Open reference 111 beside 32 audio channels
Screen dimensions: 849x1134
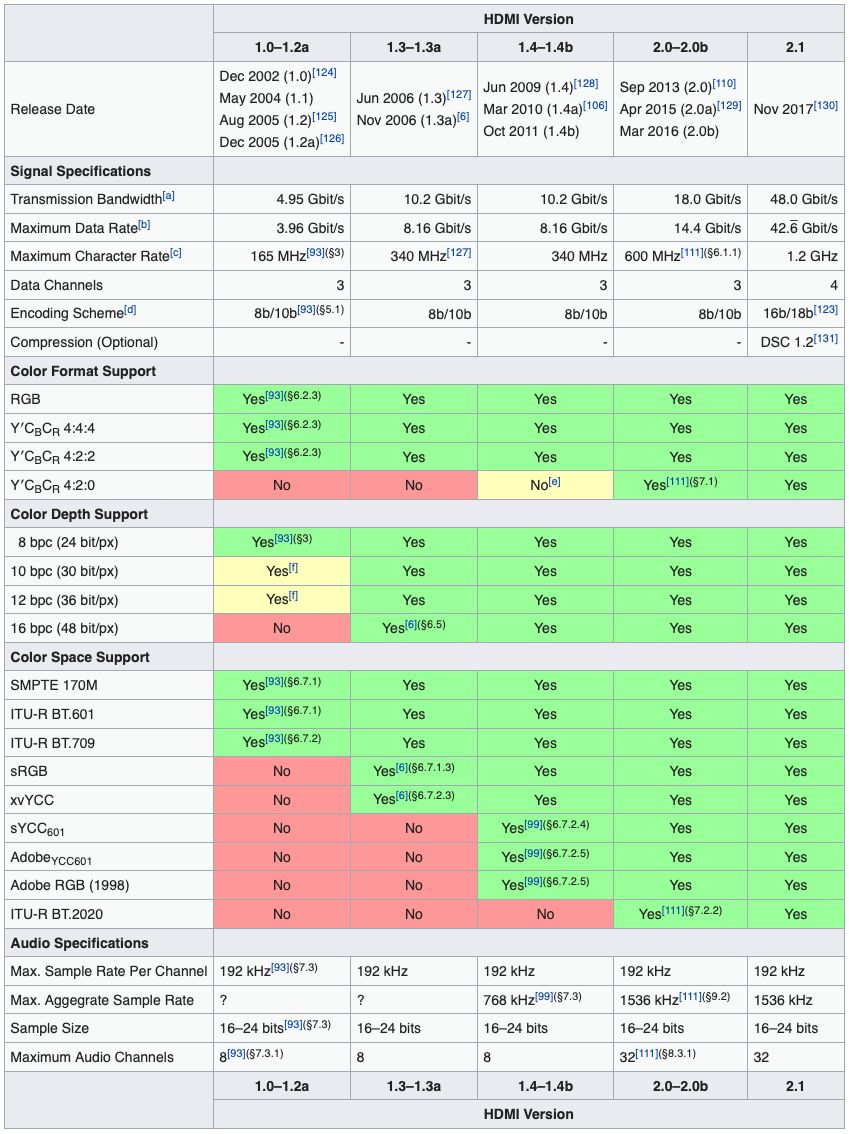[x=647, y=1053]
